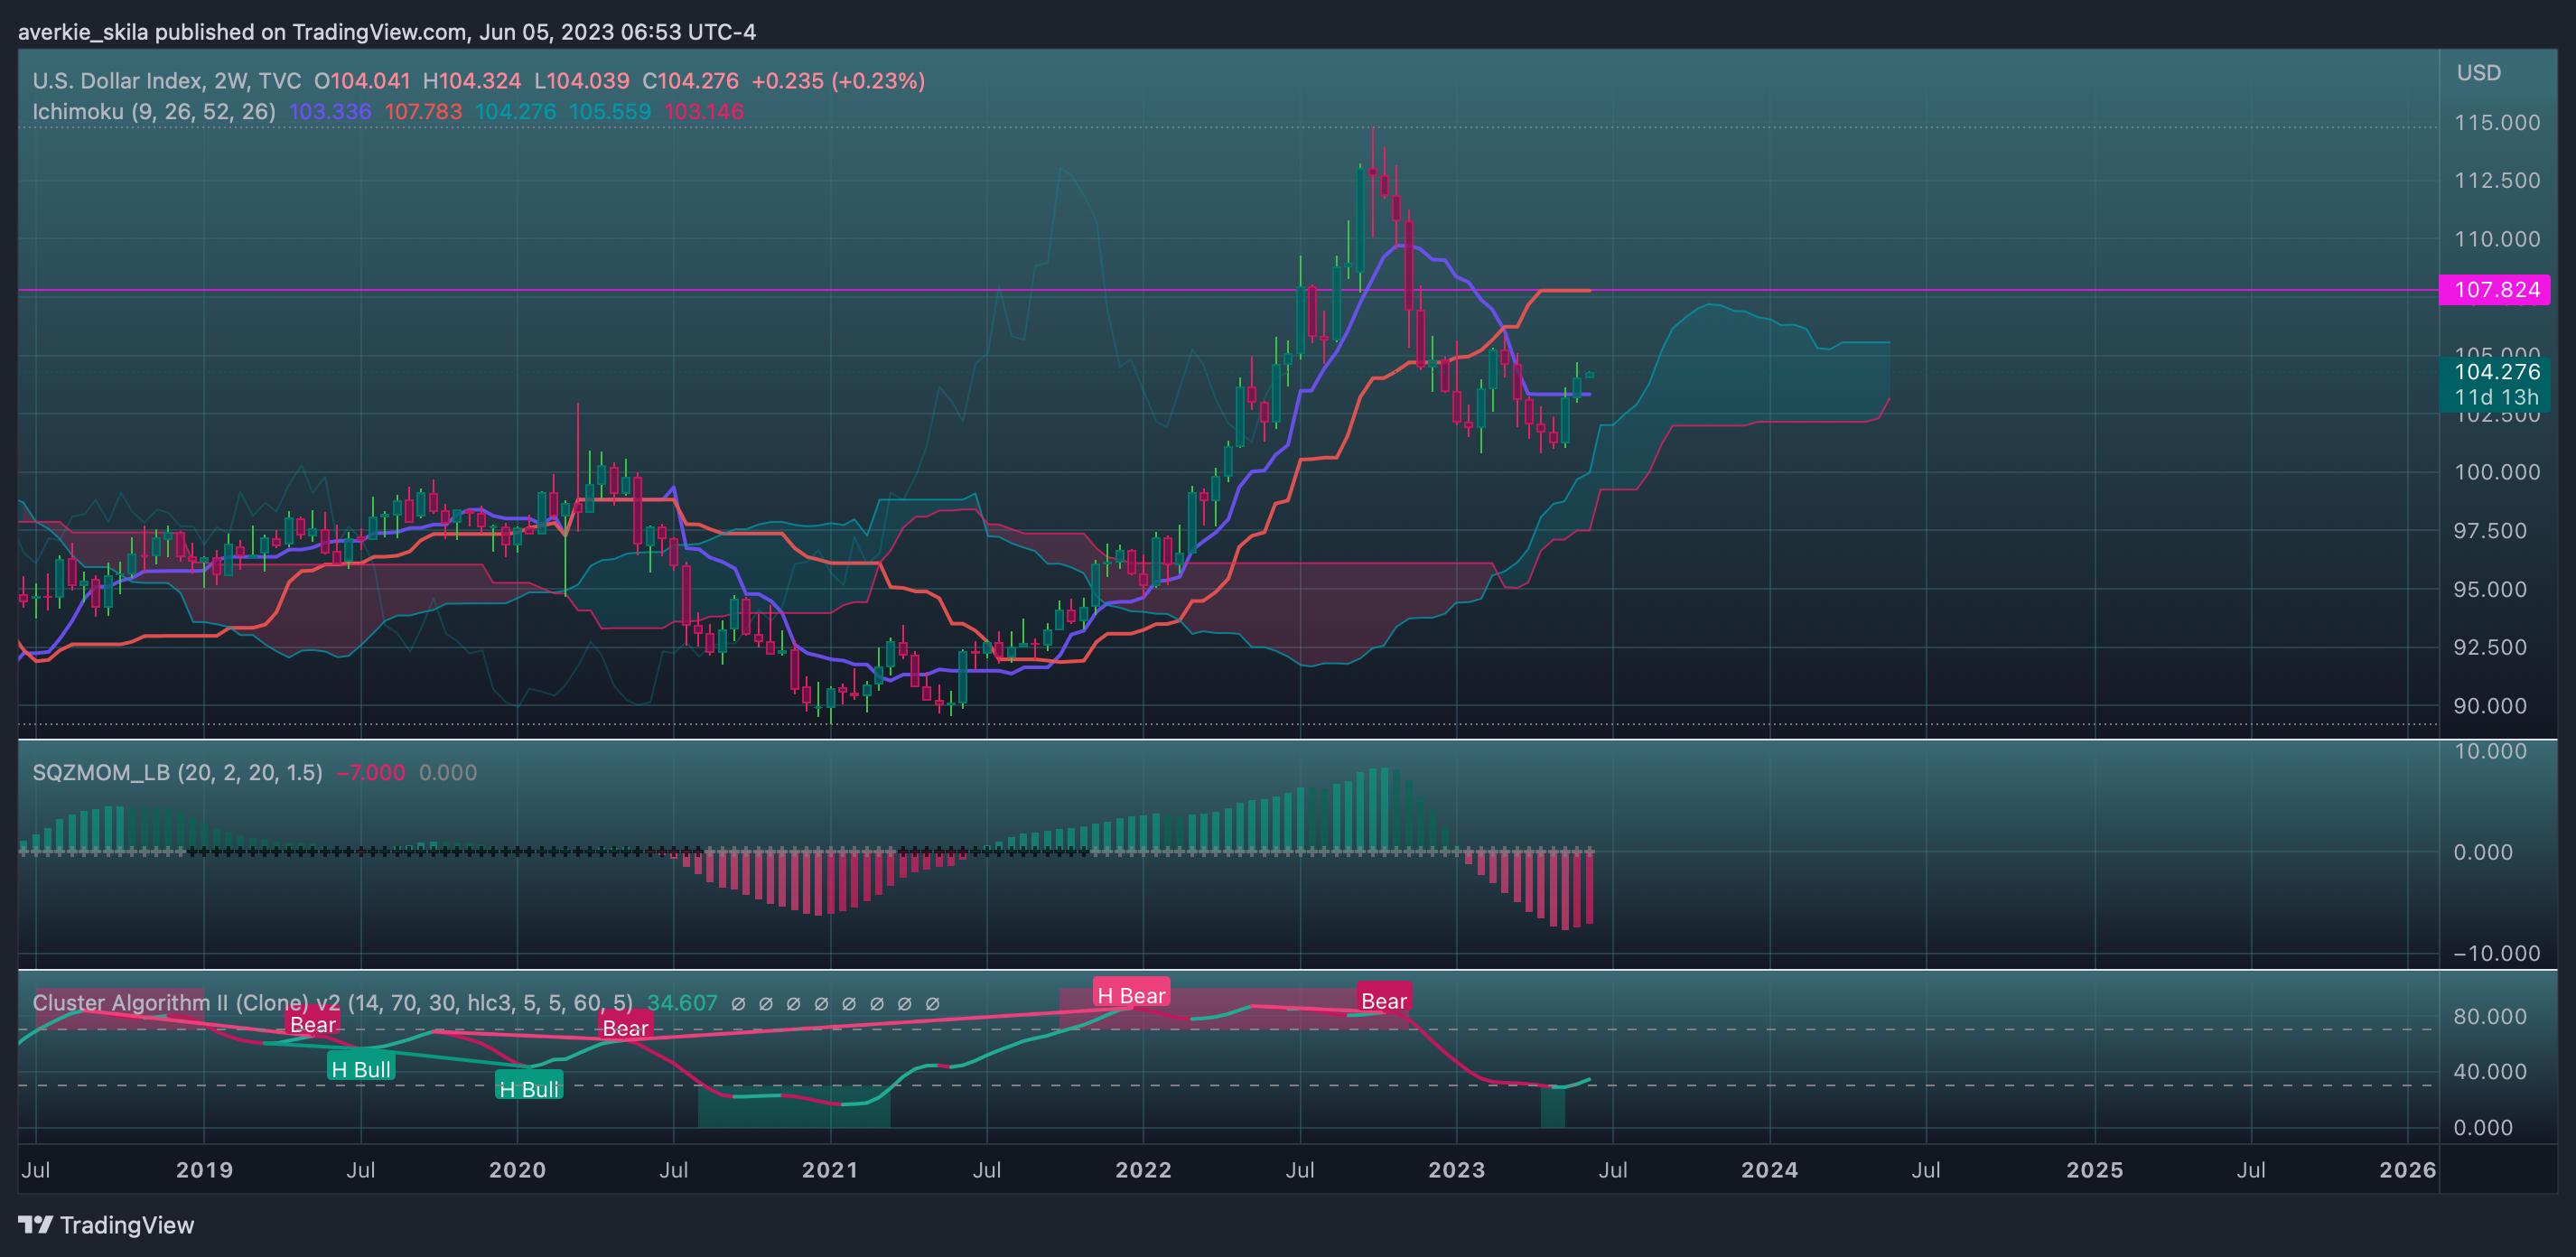Screen dimensions: 2576x1257
Task: Click the 2021 label on time axis
Action: (x=830, y=1169)
